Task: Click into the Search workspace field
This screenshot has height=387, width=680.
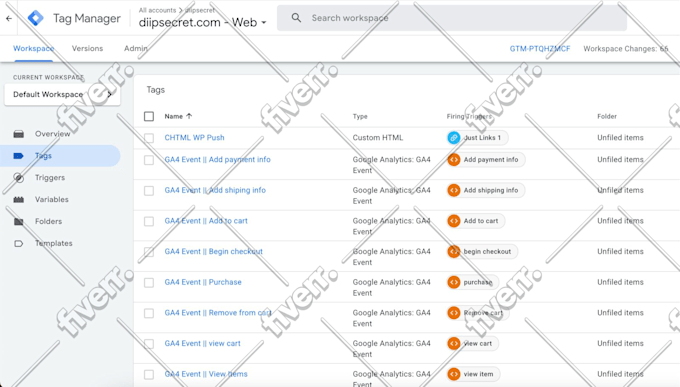Action: 452,18
